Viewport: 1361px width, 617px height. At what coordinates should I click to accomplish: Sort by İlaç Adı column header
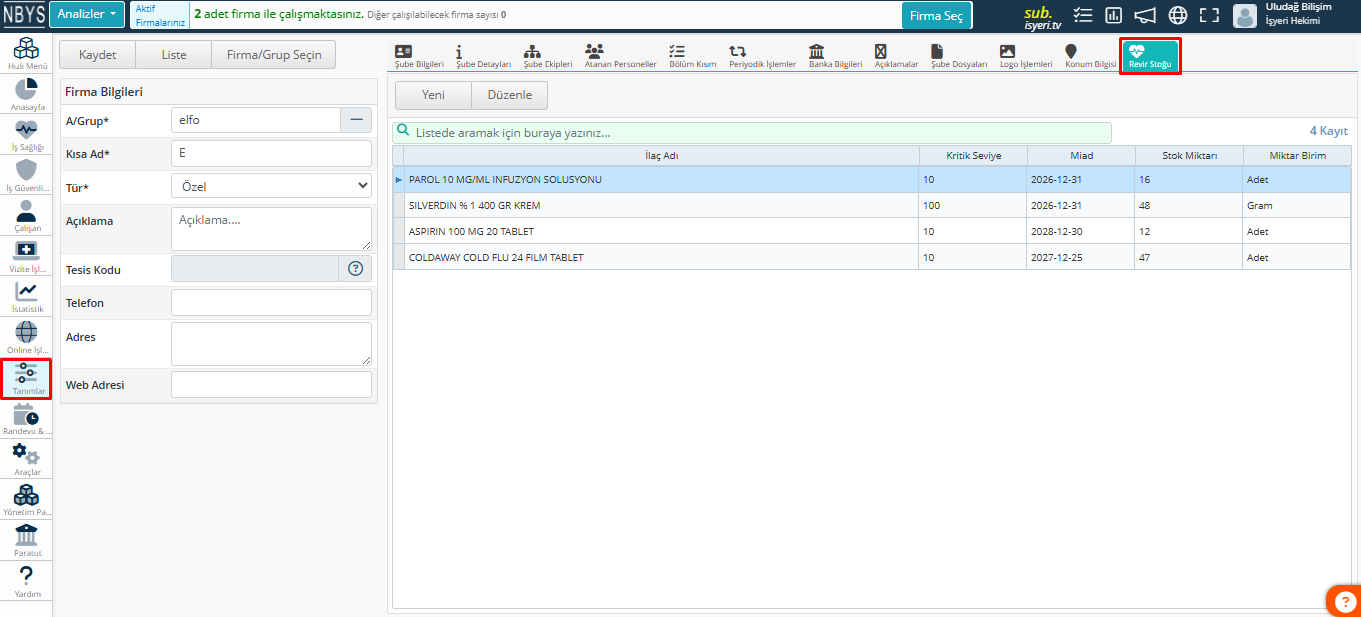coord(662,156)
